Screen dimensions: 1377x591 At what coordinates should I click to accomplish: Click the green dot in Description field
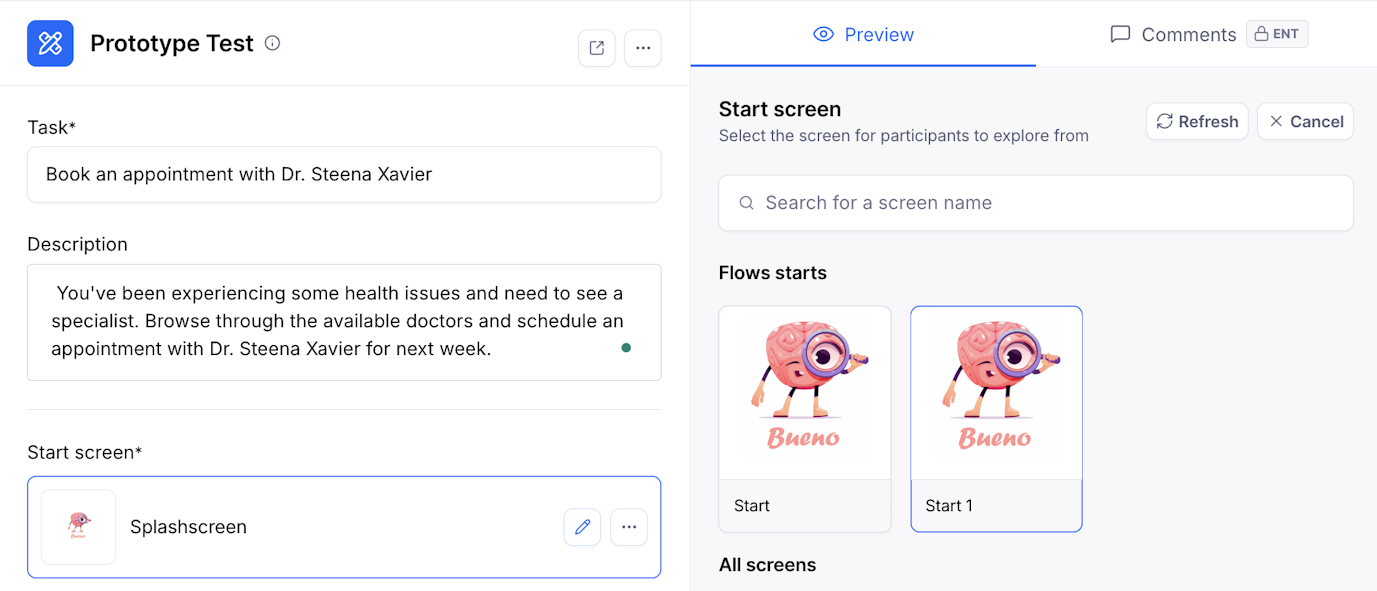click(x=626, y=348)
